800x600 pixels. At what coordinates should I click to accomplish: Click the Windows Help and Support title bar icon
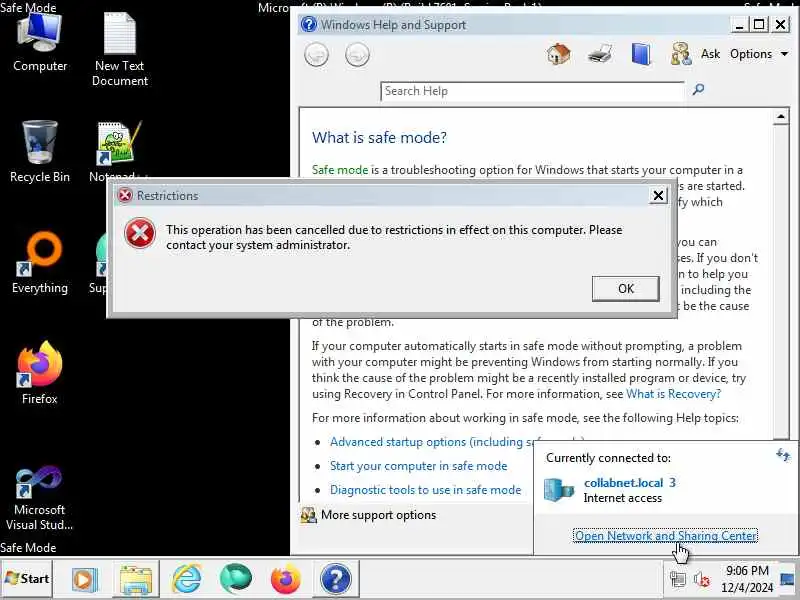[x=309, y=24]
